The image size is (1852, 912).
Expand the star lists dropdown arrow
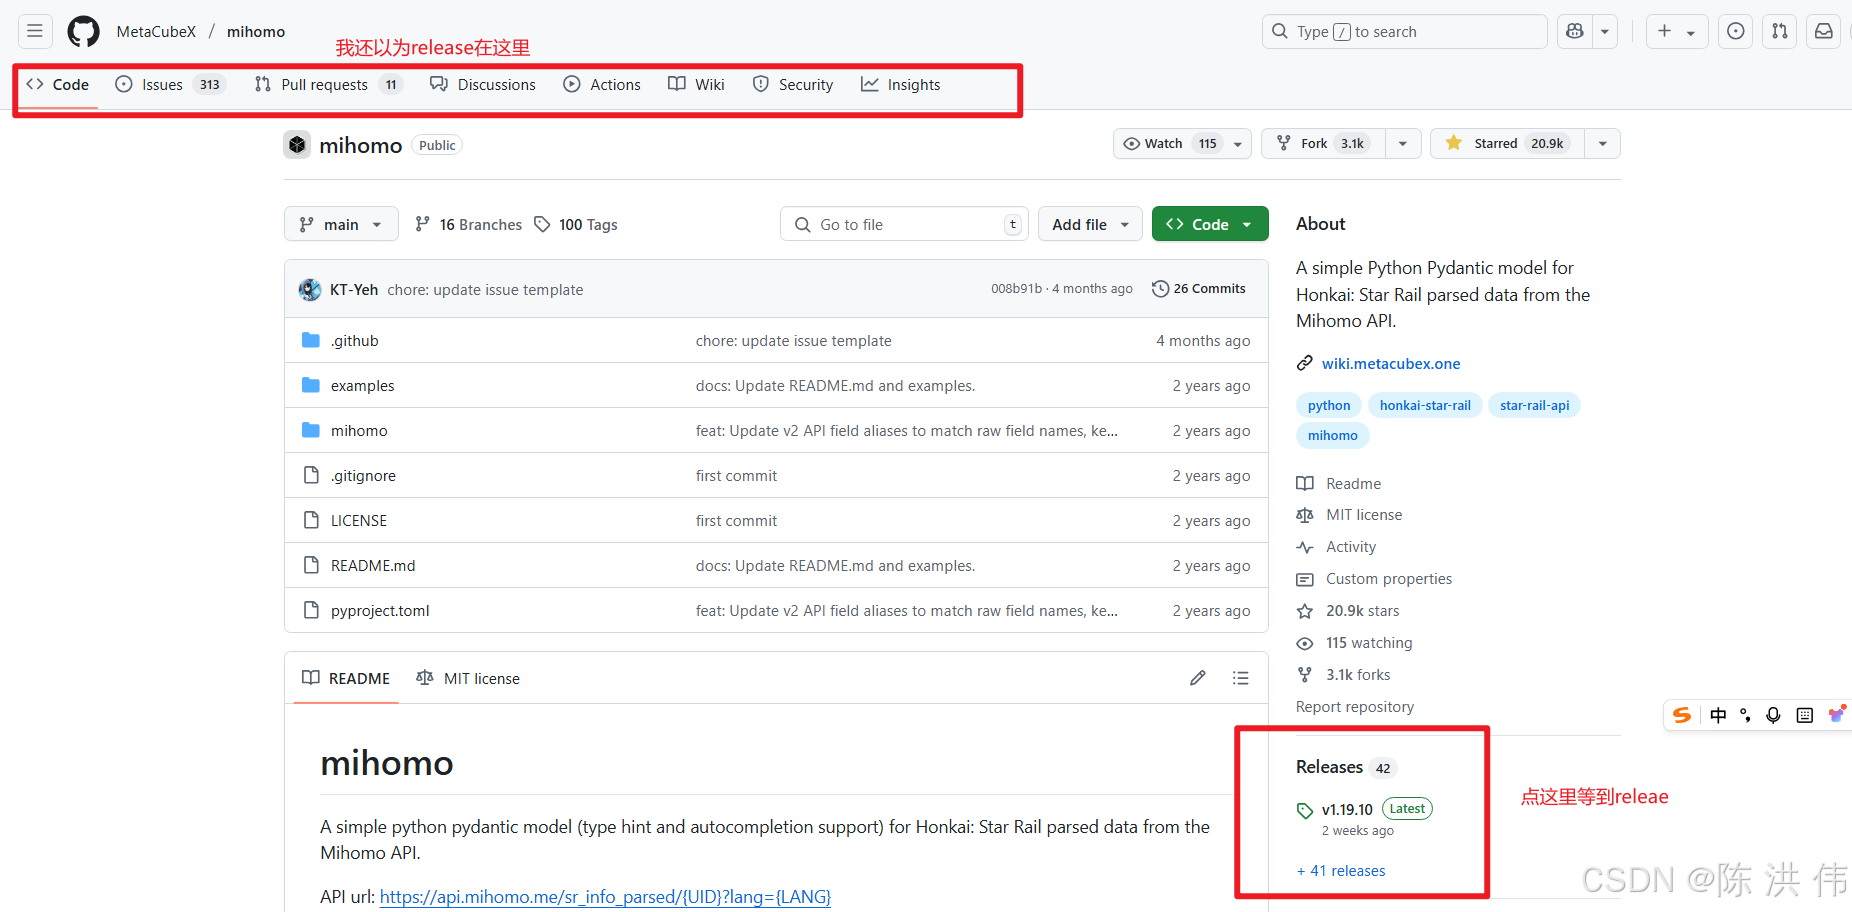tap(1603, 144)
